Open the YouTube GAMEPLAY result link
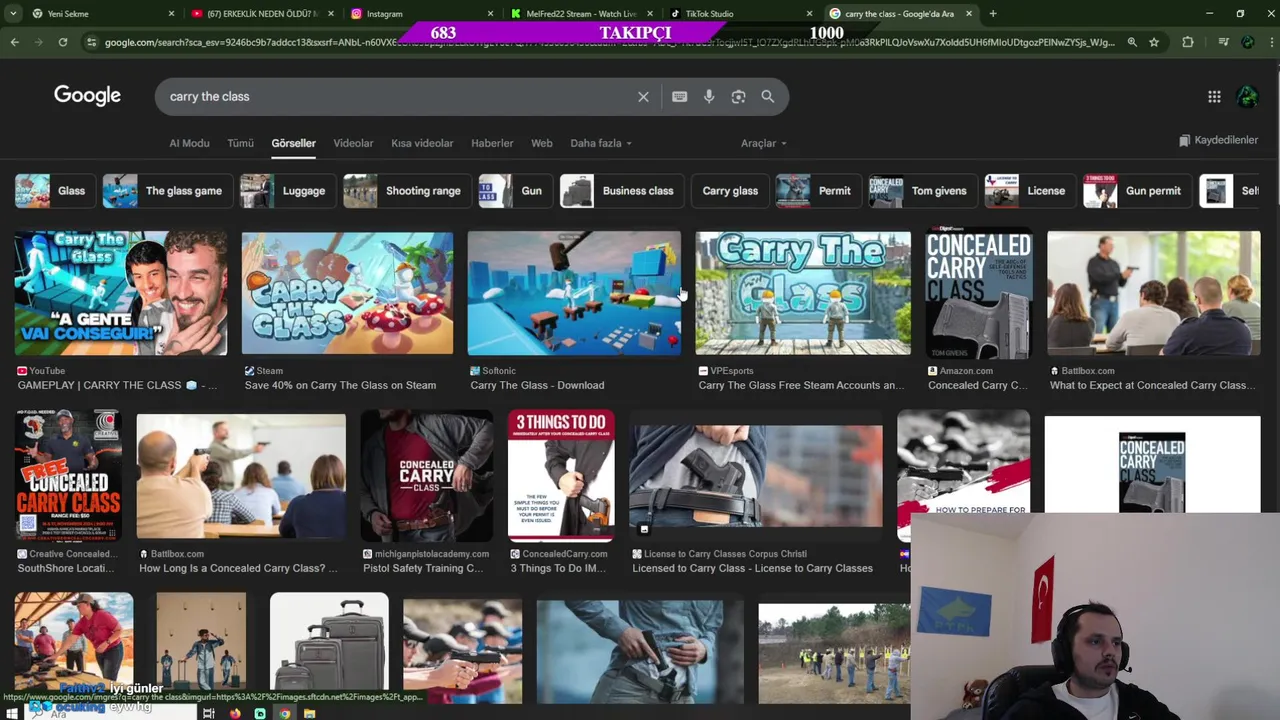Viewport: 1280px width, 720px height. pos(117,385)
